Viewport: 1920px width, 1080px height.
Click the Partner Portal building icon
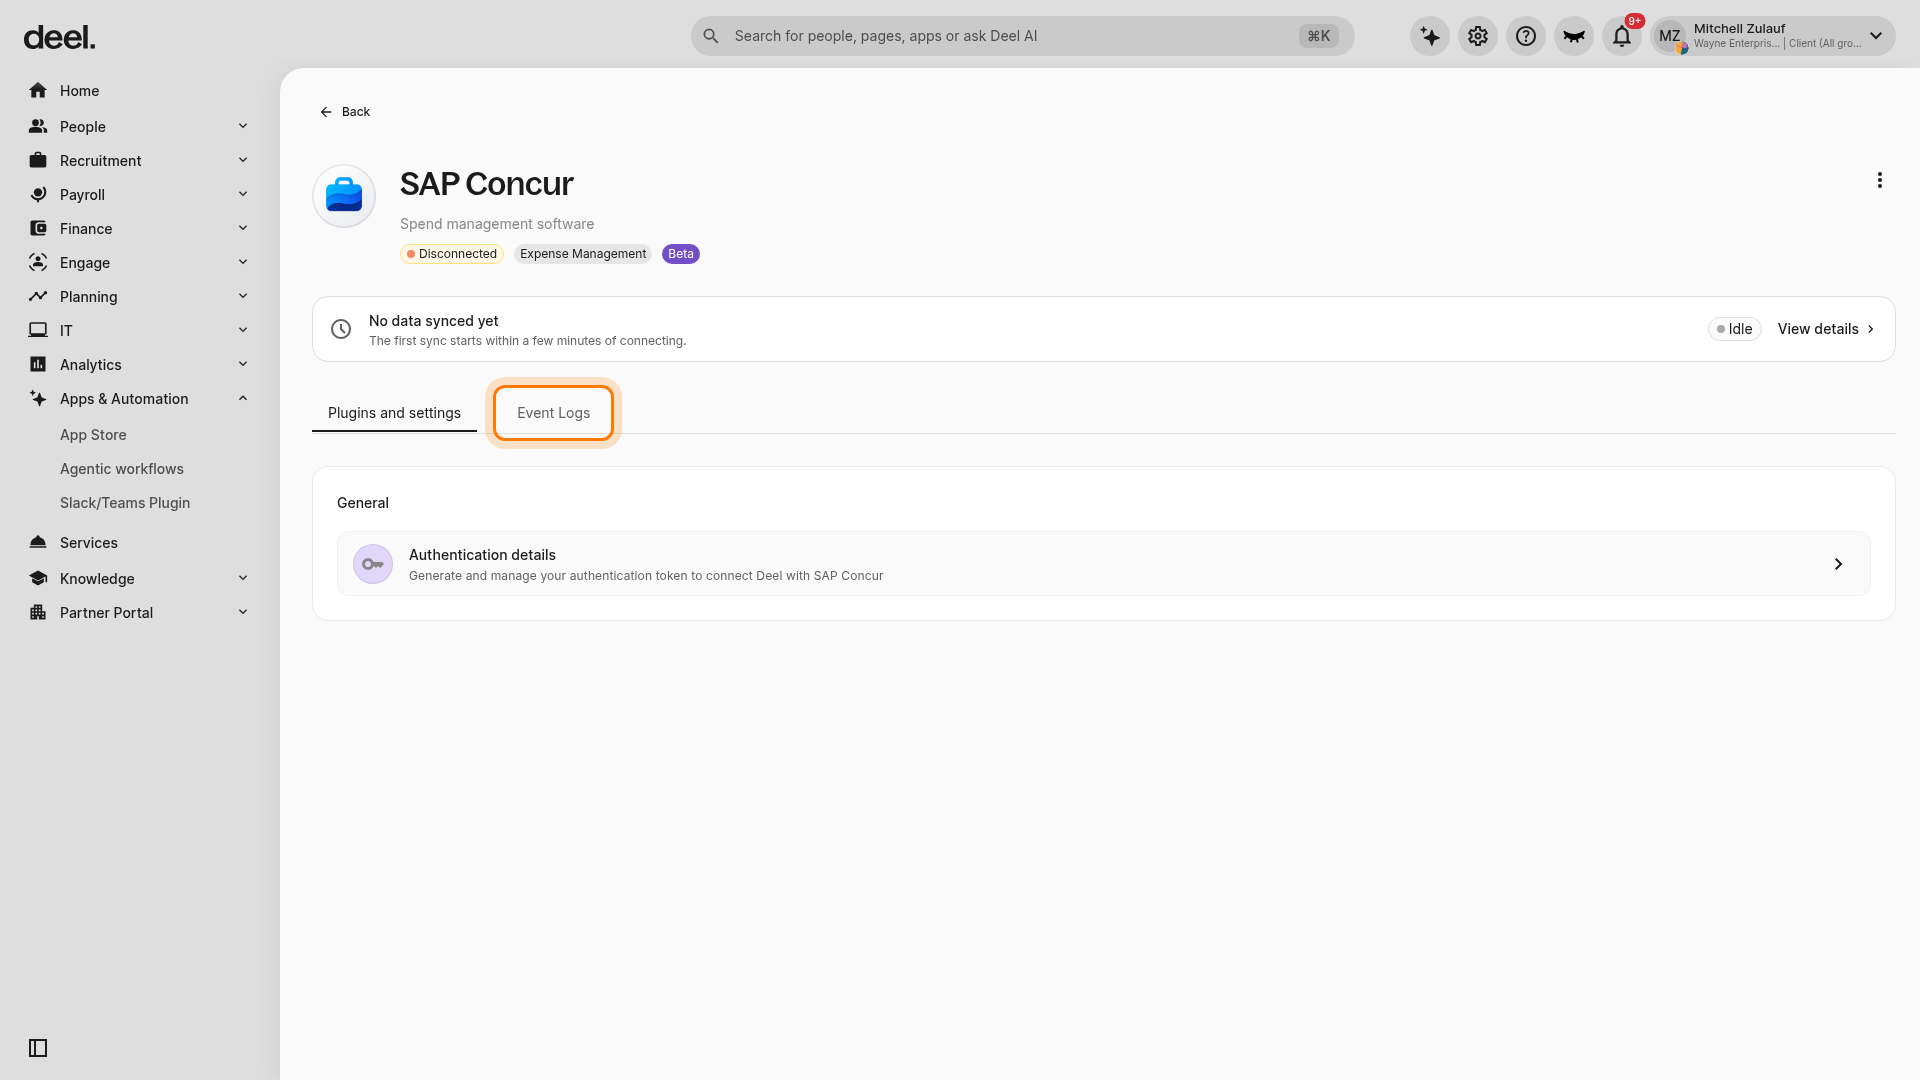(x=38, y=613)
